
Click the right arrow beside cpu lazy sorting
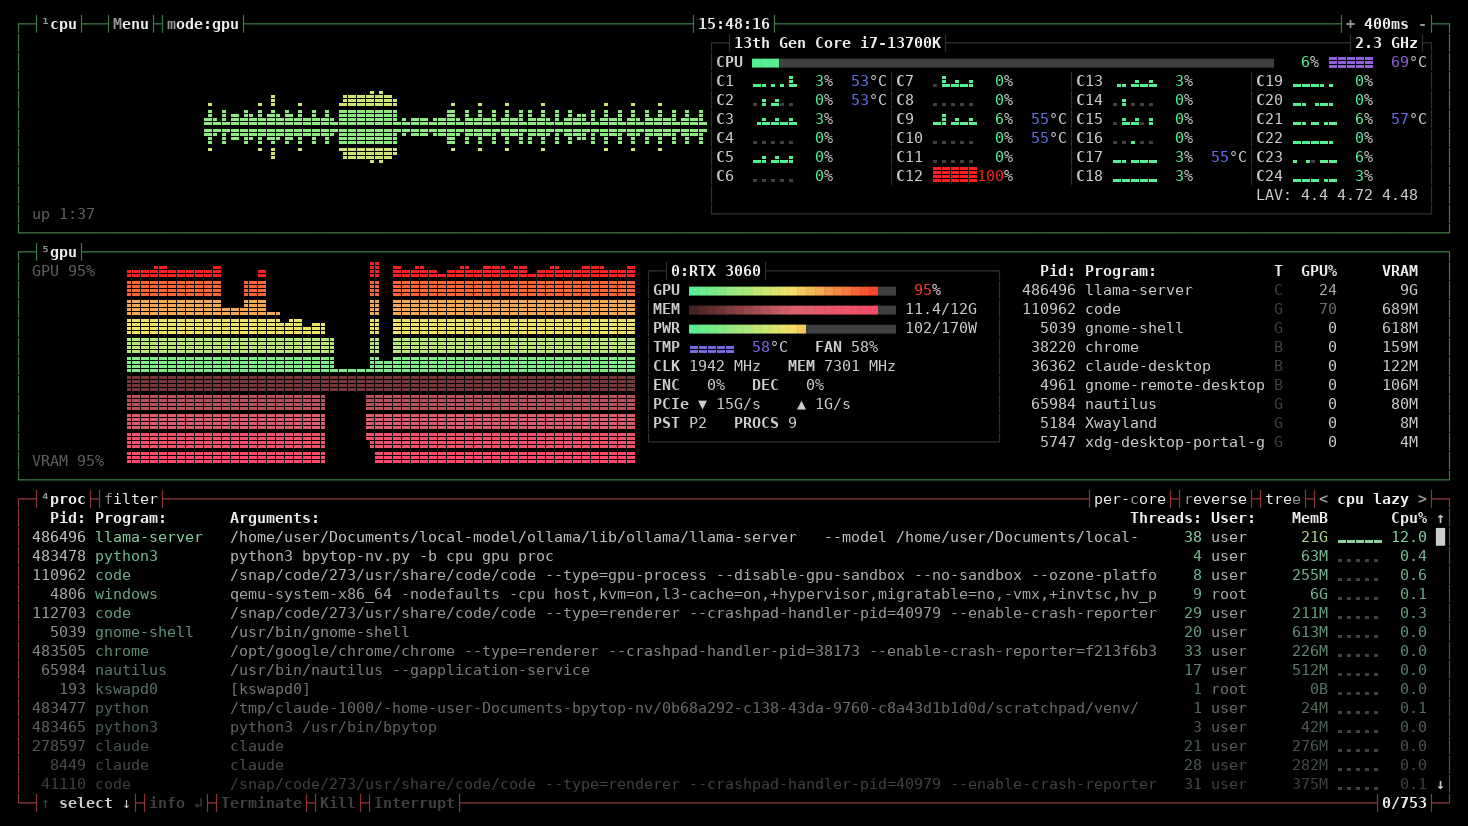tap(1422, 499)
